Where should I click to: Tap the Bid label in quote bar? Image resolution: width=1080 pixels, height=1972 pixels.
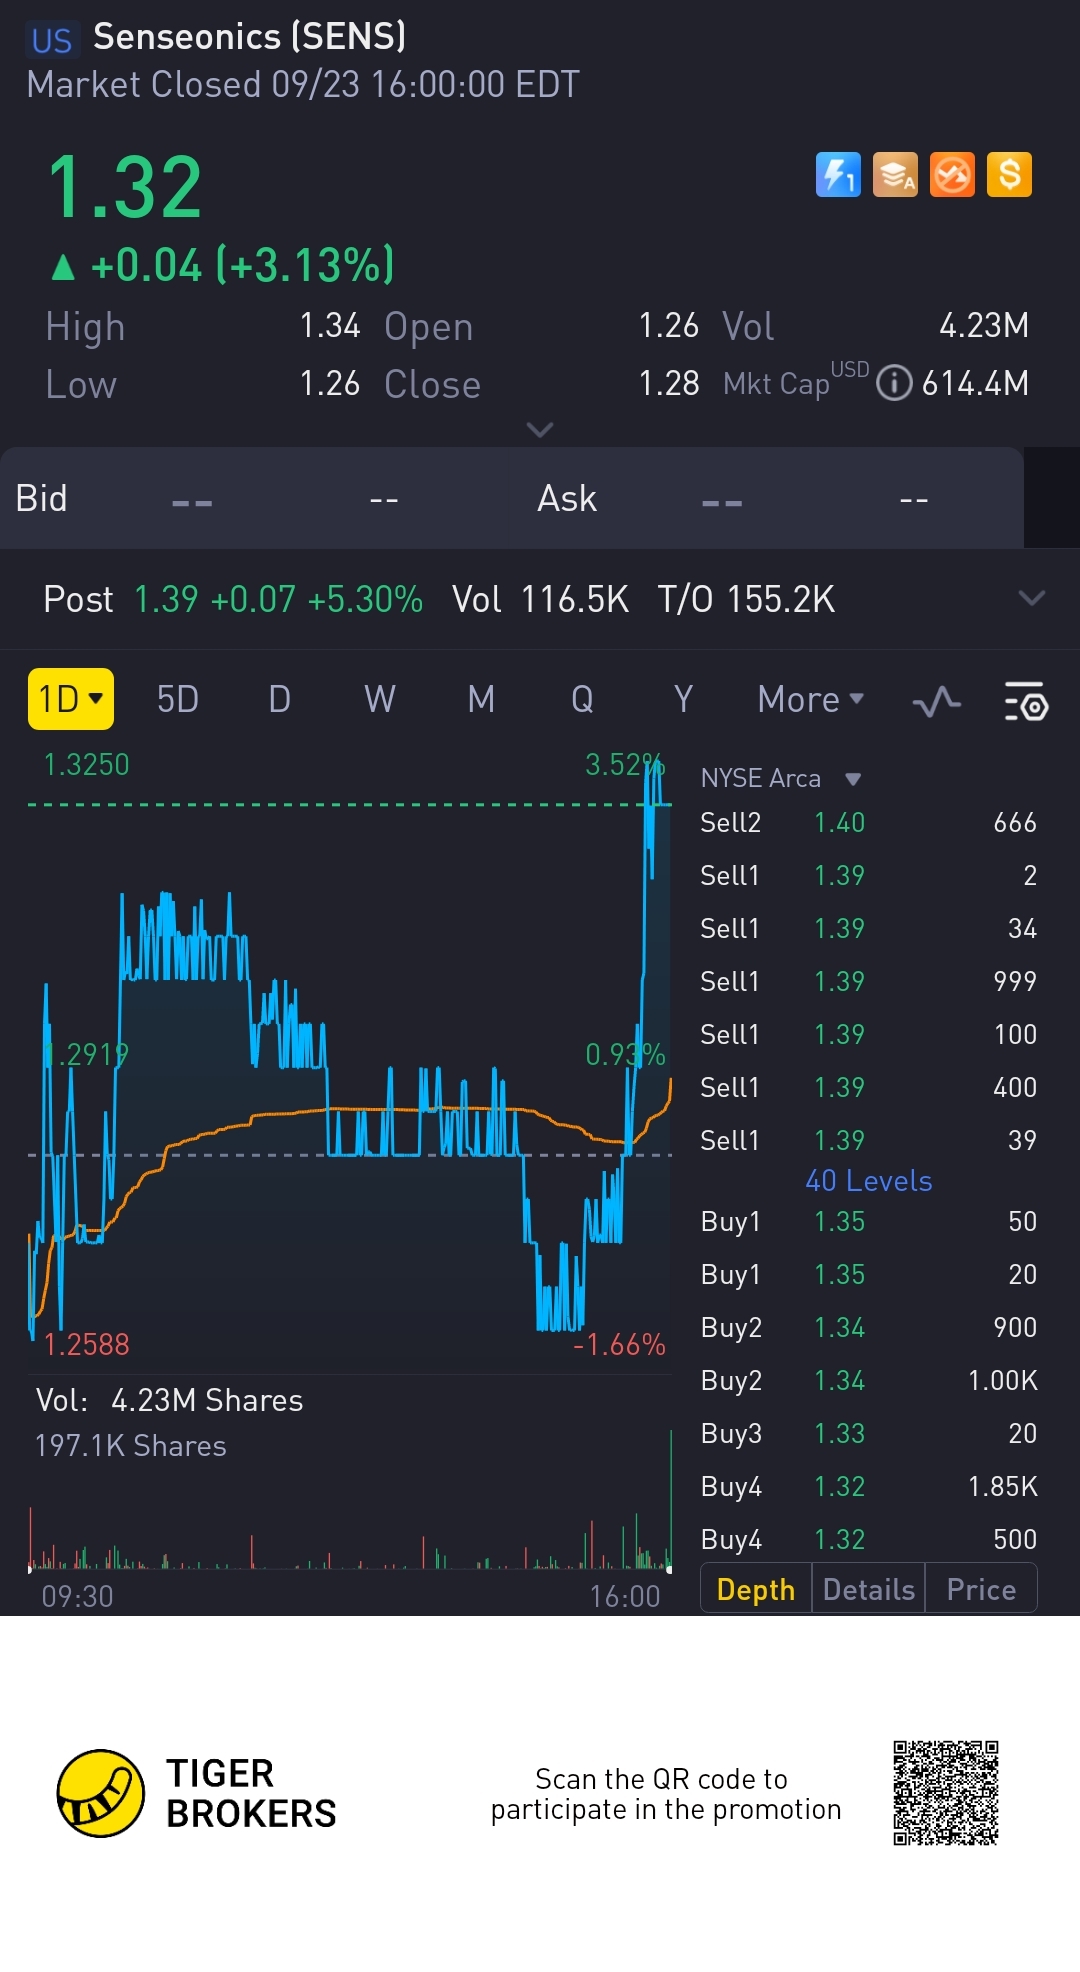pos(41,498)
